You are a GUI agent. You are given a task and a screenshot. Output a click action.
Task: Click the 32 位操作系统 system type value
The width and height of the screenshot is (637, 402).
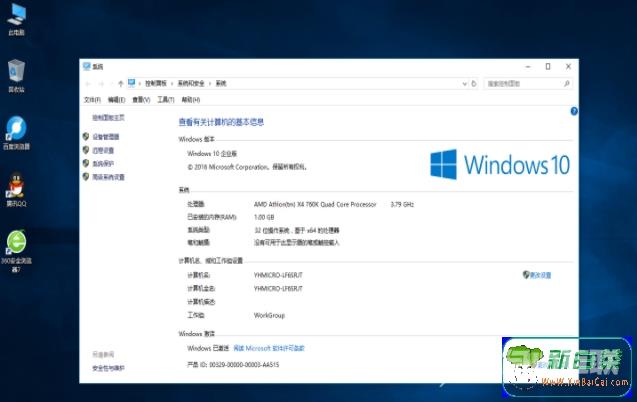click(x=297, y=230)
